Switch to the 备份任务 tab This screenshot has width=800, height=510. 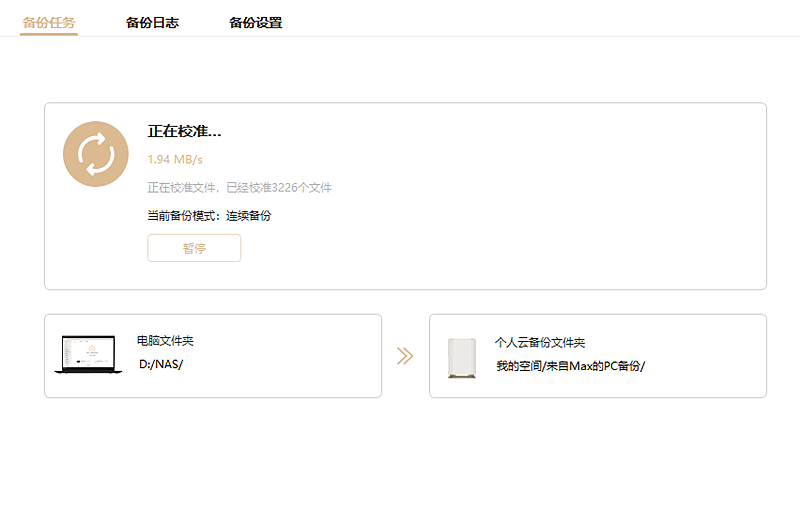pos(49,23)
